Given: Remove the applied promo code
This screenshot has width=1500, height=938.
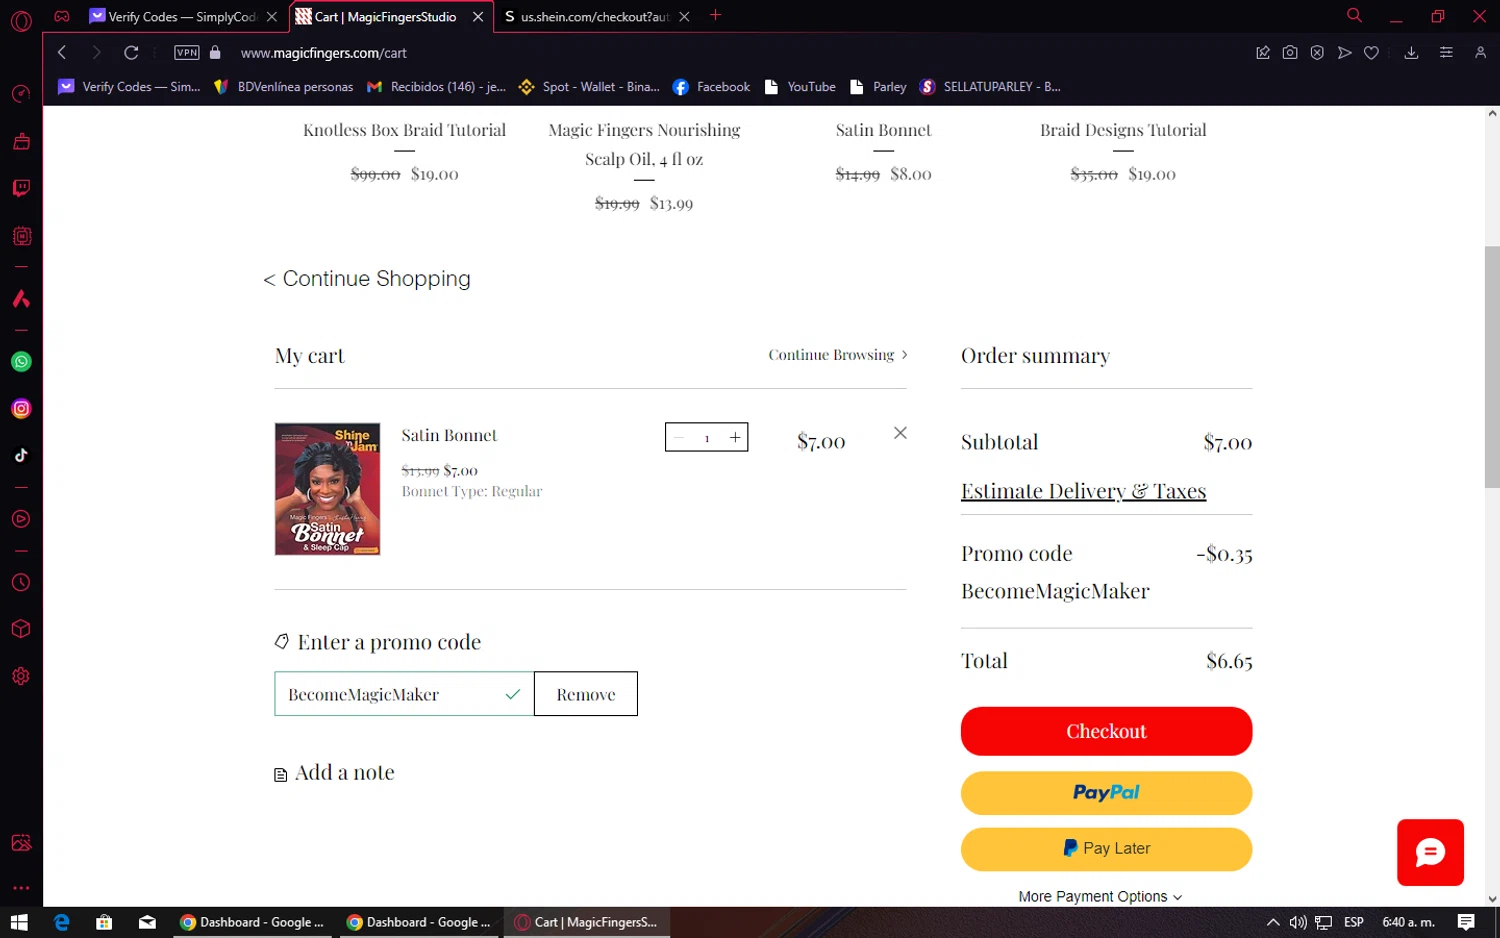Looking at the screenshot, I should (x=586, y=694).
